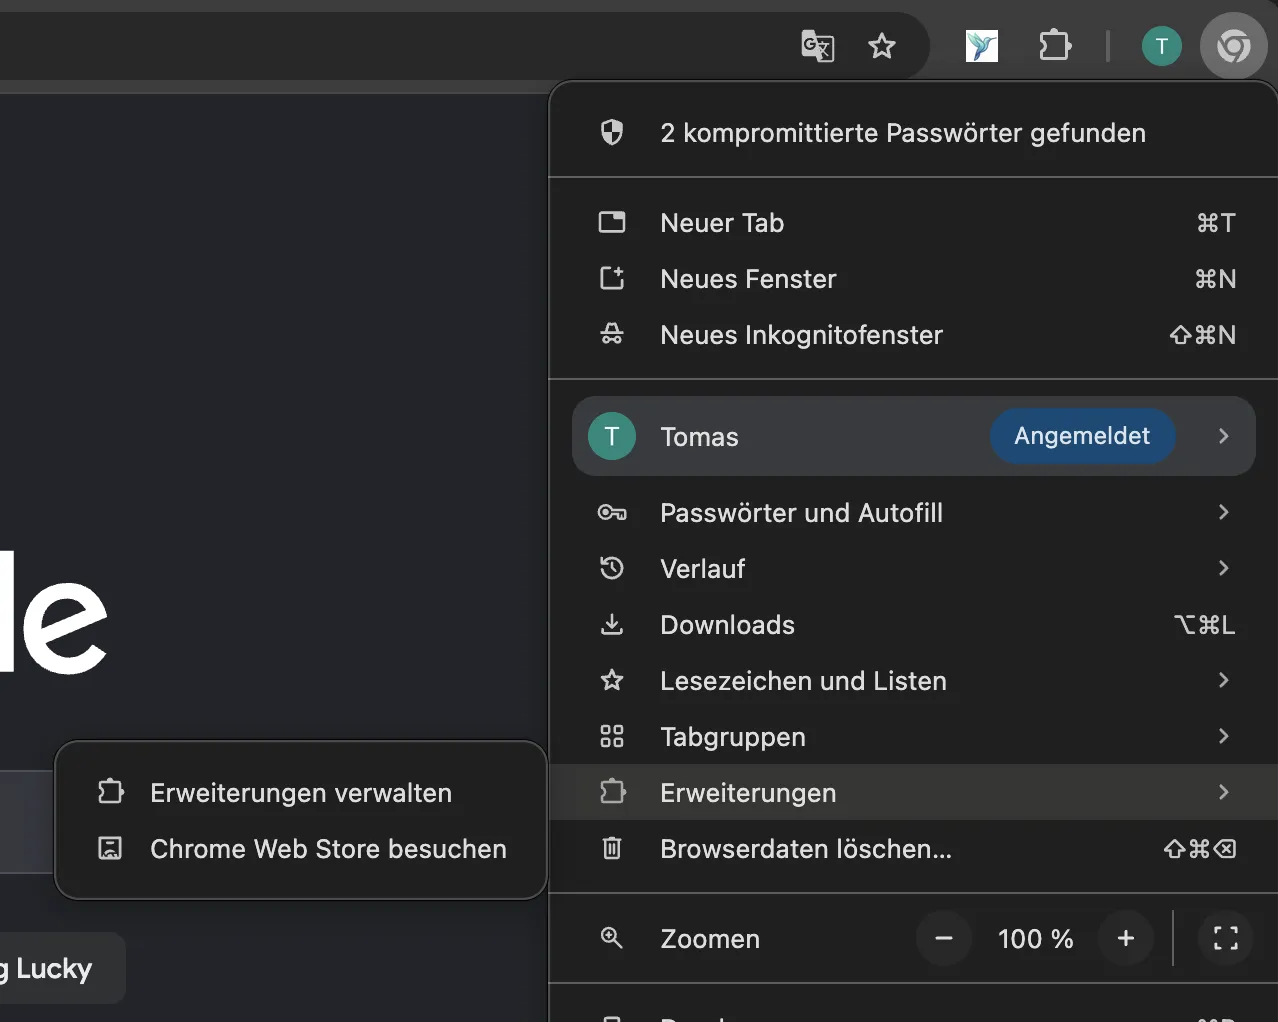Open Neues Inkognitofenster
This screenshot has width=1278, height=1022.
coord(913,335)
